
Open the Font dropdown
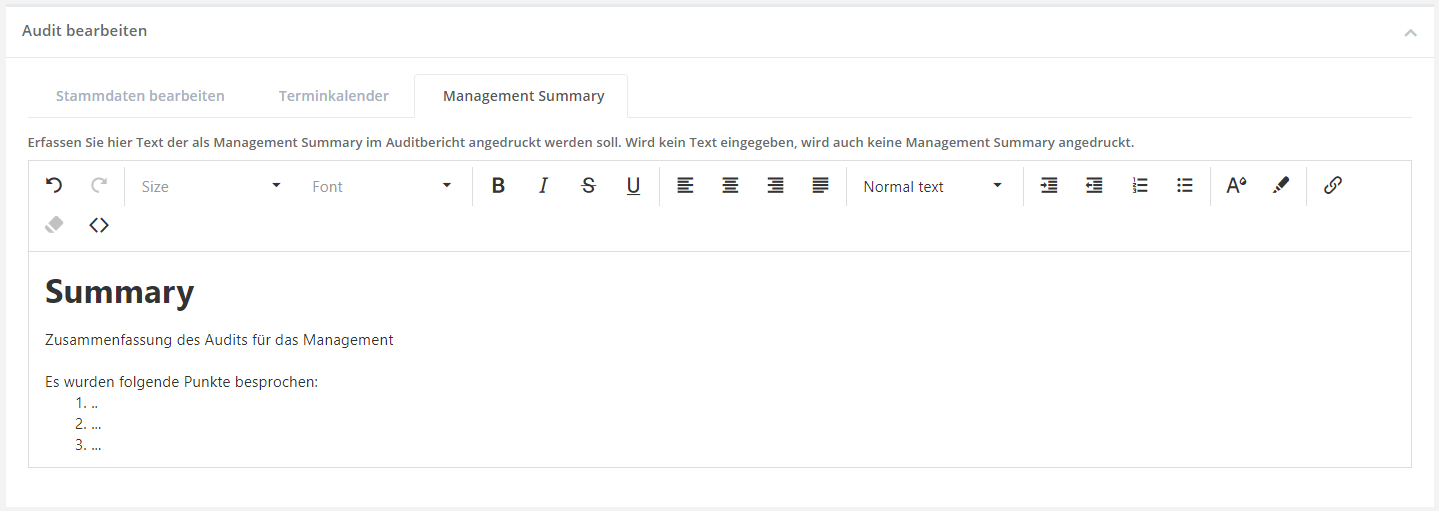coord(382,186)
